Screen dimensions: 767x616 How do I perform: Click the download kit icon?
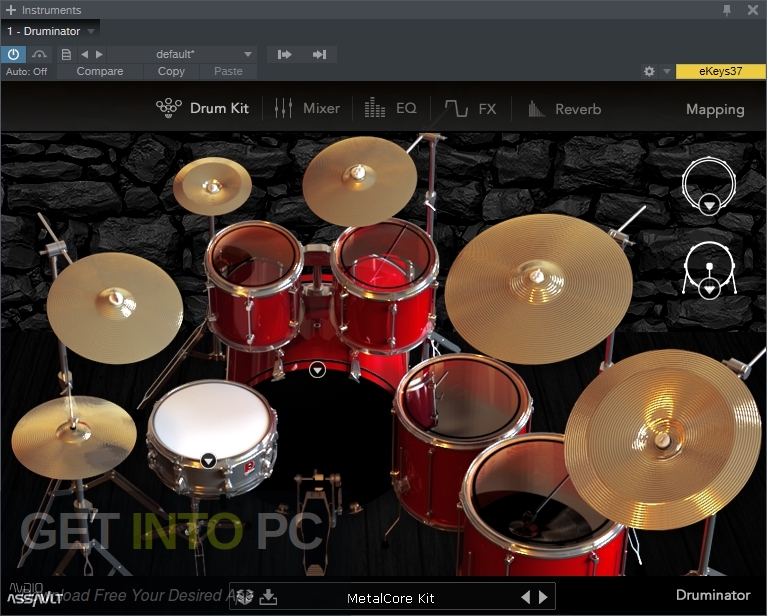point(268,597)
